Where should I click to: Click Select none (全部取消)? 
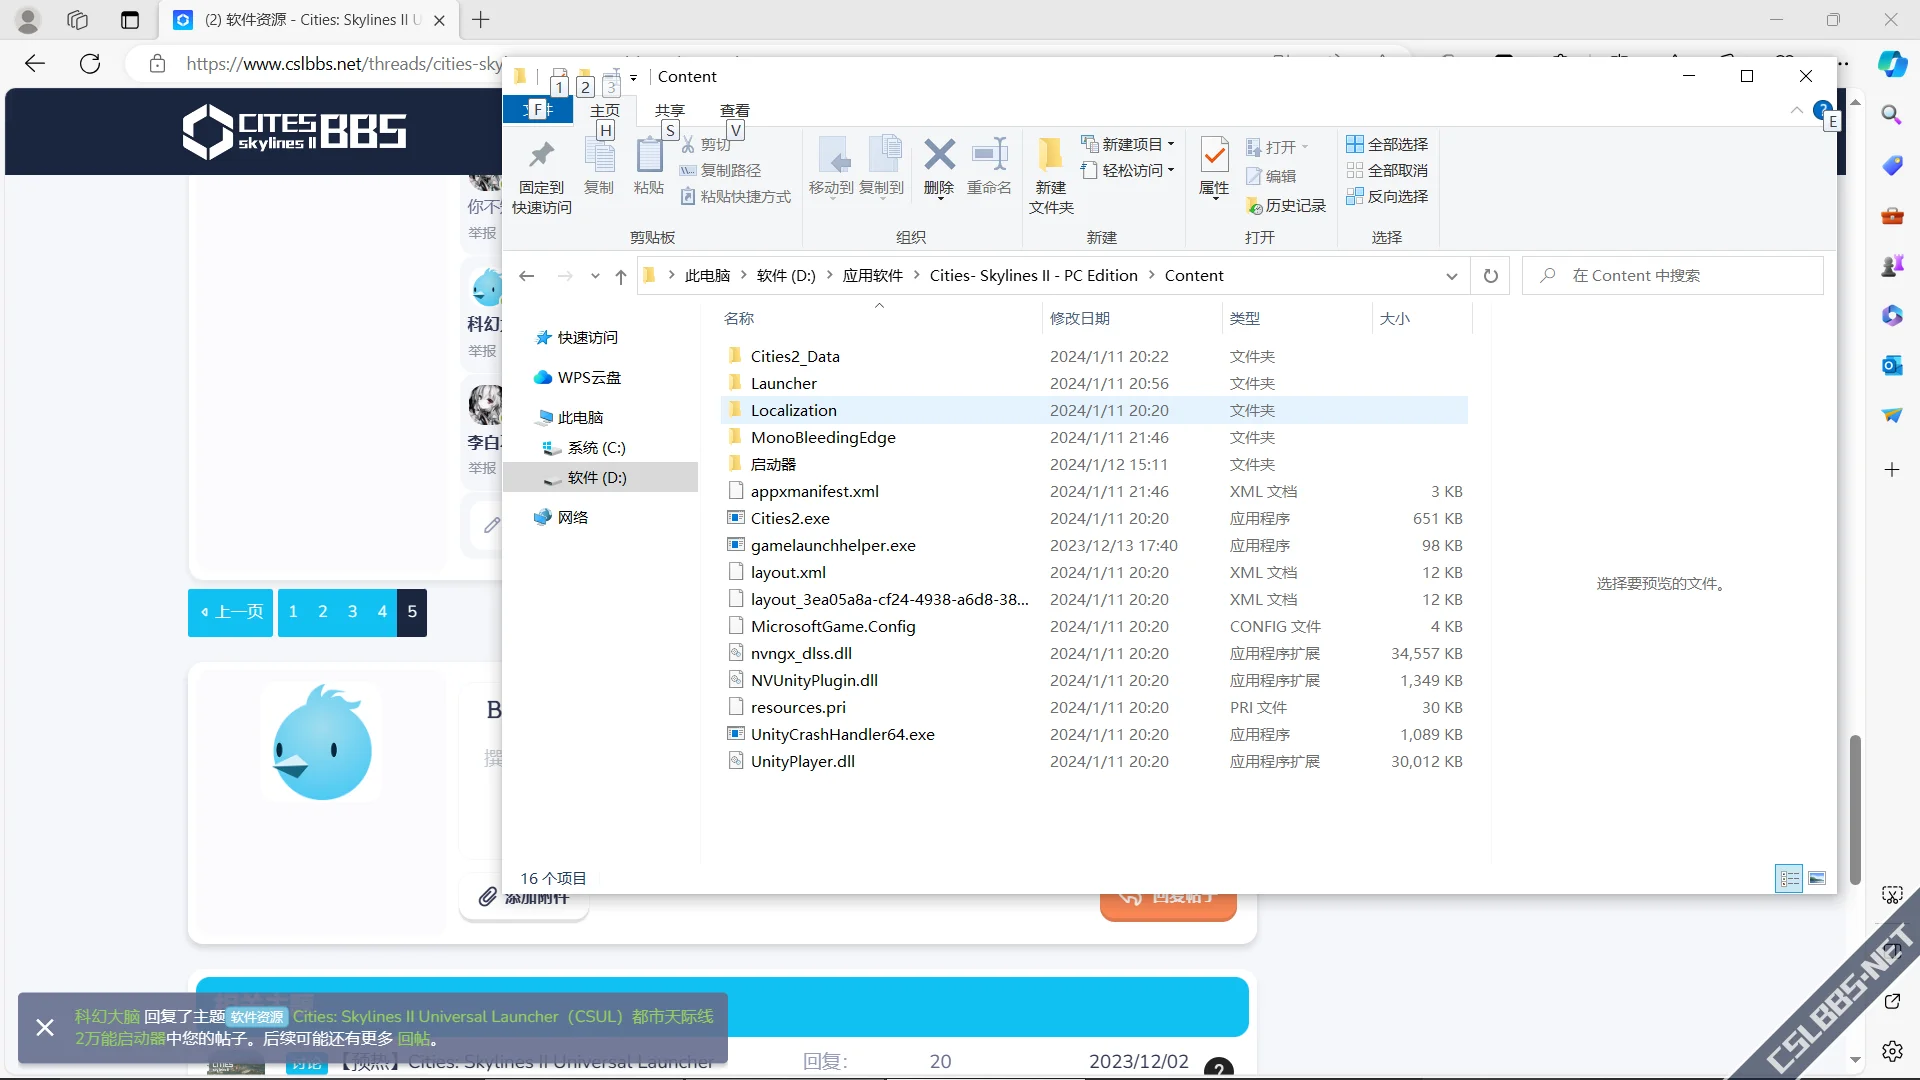tap(1387, 171)
